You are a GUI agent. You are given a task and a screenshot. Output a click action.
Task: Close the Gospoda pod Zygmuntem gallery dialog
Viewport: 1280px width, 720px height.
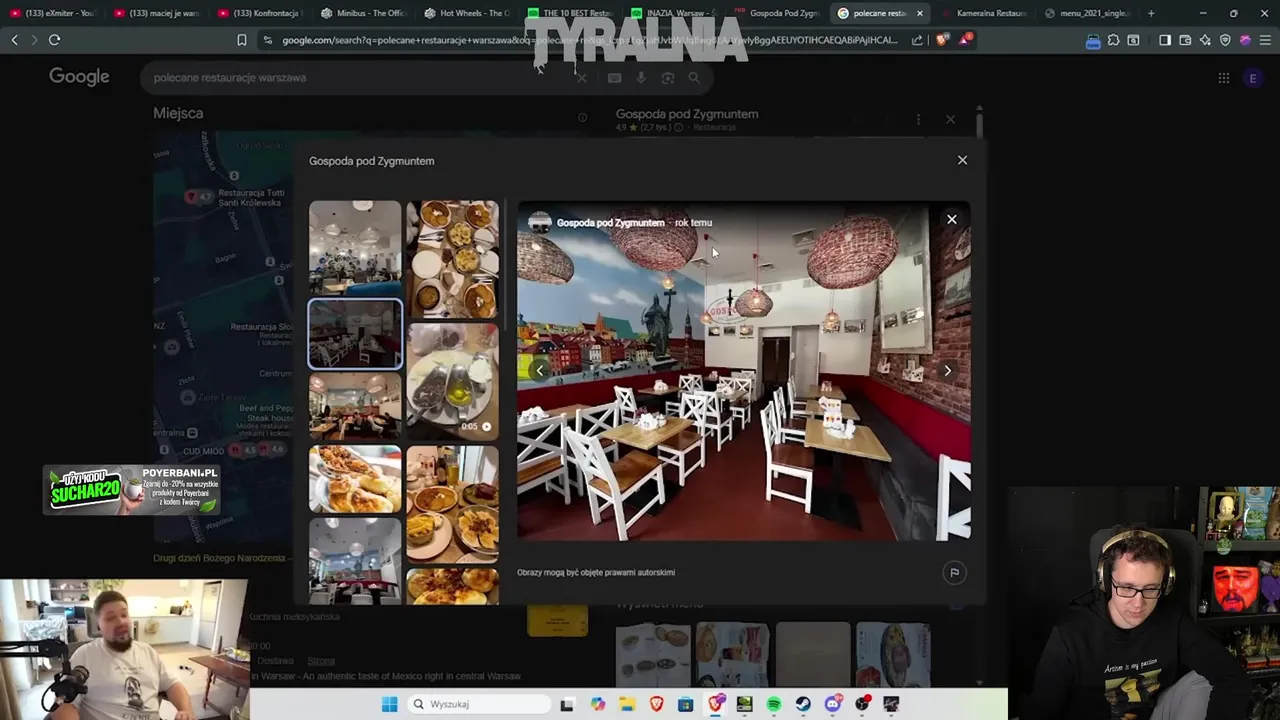tap(962, 160)
